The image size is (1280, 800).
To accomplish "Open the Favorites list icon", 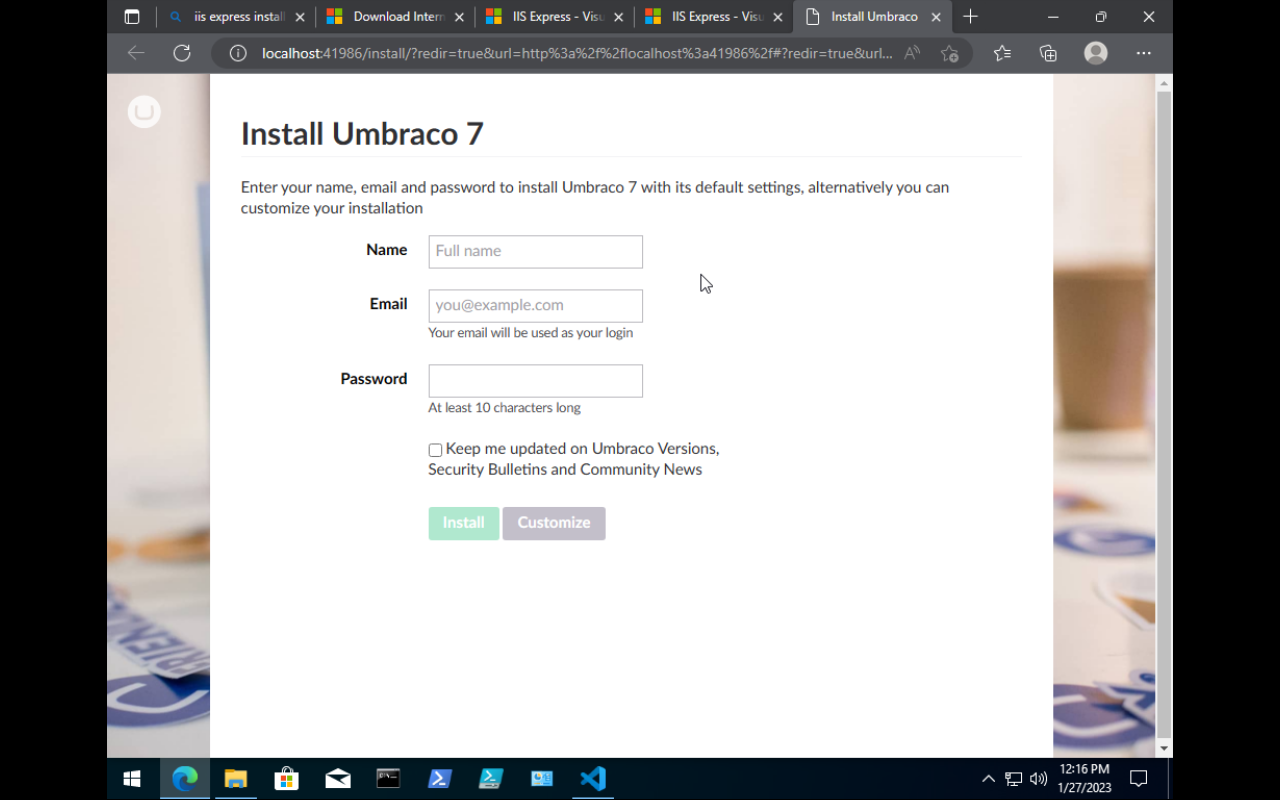I will coord(1002,53).
